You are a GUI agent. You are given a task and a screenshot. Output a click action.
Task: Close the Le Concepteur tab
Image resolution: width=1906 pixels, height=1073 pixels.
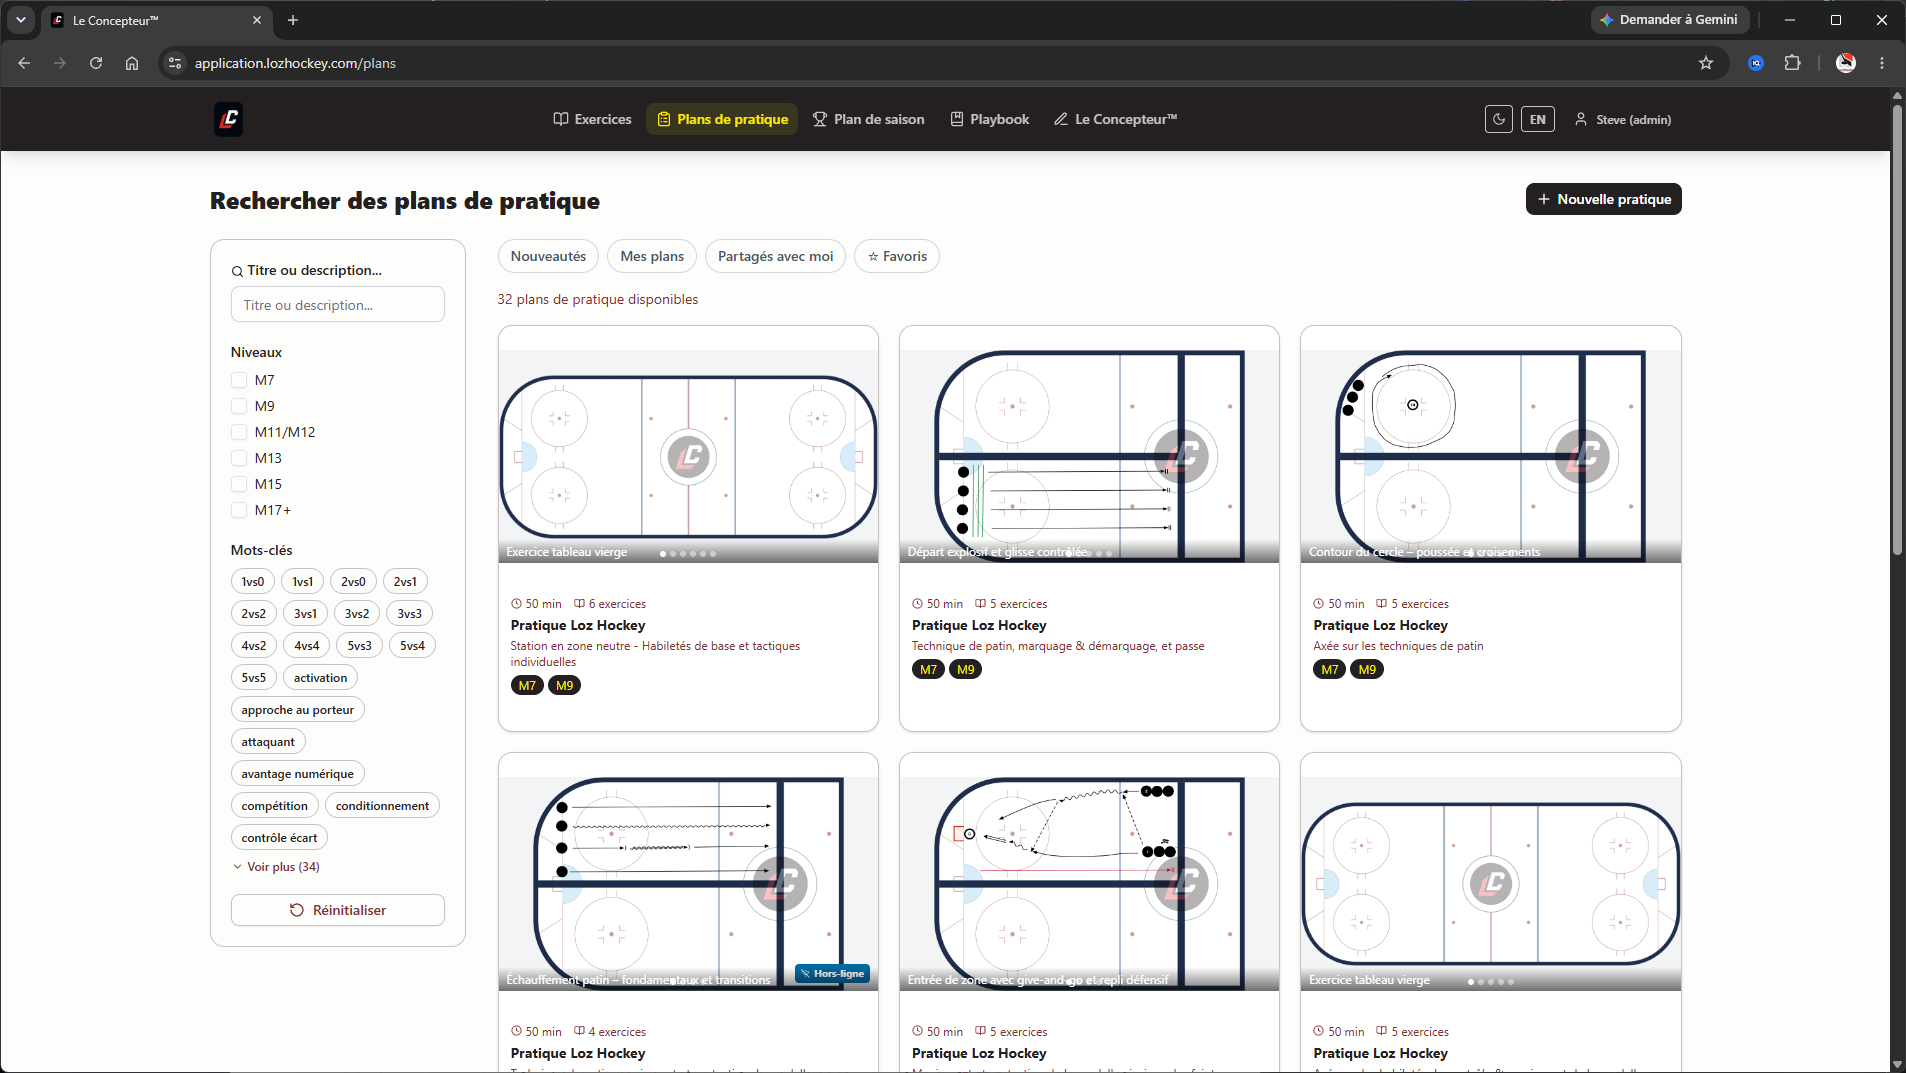click(257, 20)
